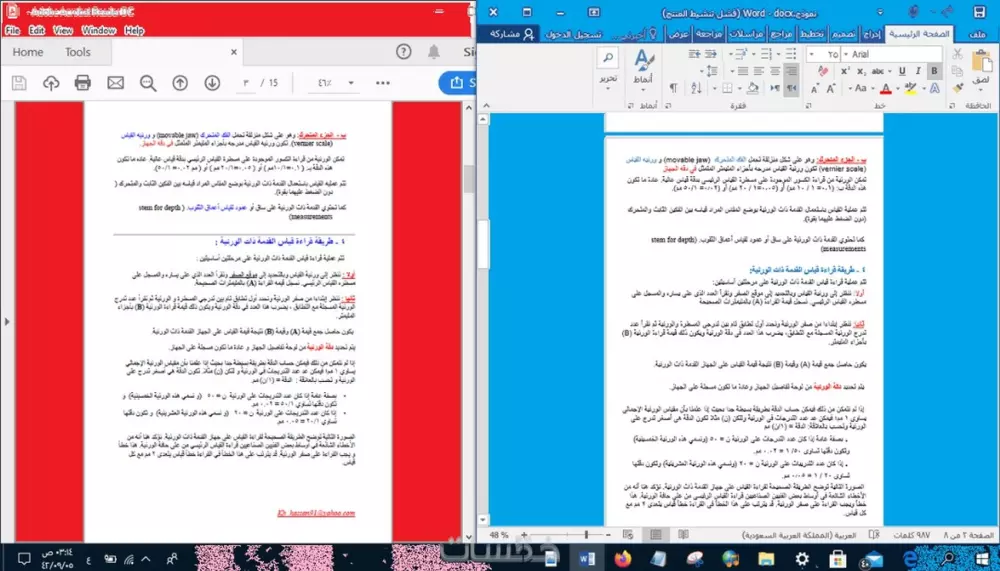Toggle Strikethrough abc formatting

coord(878,71)
